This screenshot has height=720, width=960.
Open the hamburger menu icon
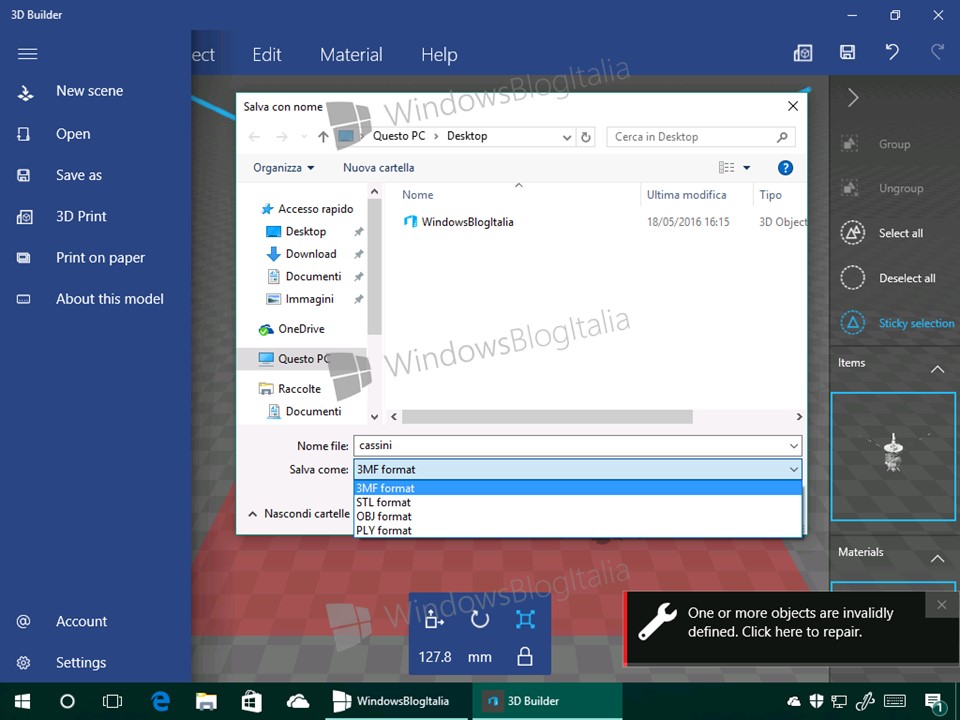tap(28, 54)
